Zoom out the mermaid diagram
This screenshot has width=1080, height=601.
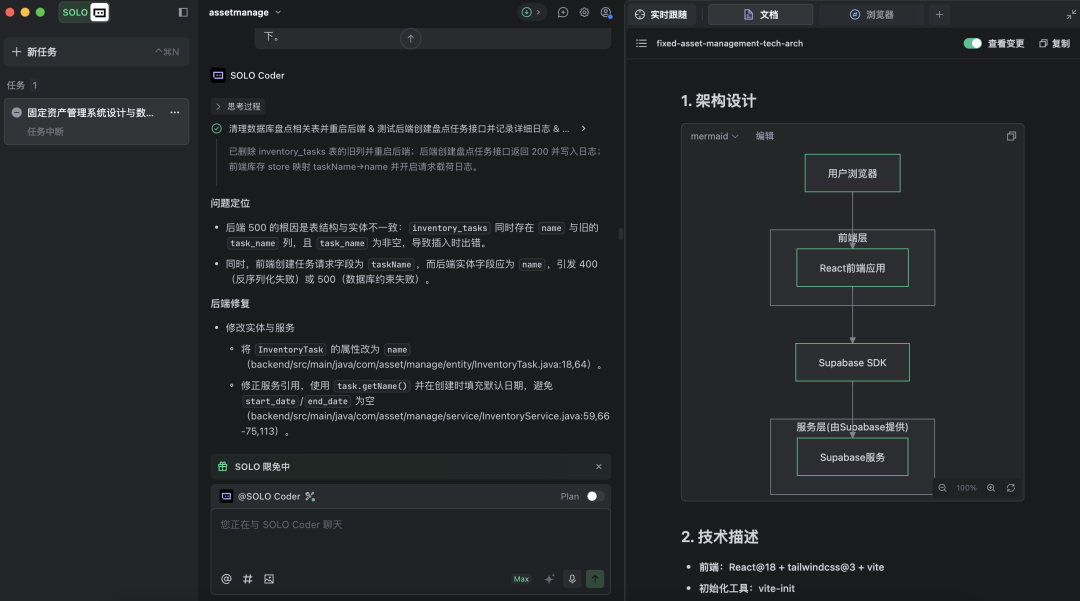[x=942, y=488]
